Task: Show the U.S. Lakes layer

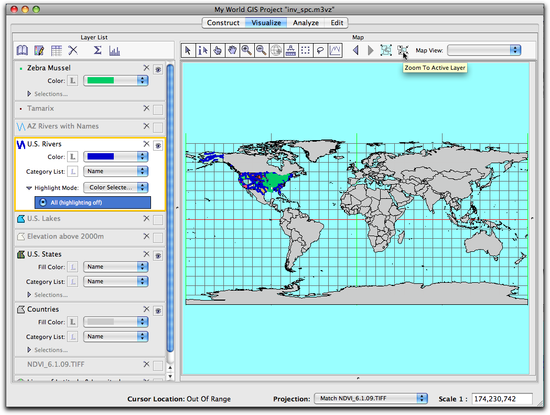Action: (158, 220)
